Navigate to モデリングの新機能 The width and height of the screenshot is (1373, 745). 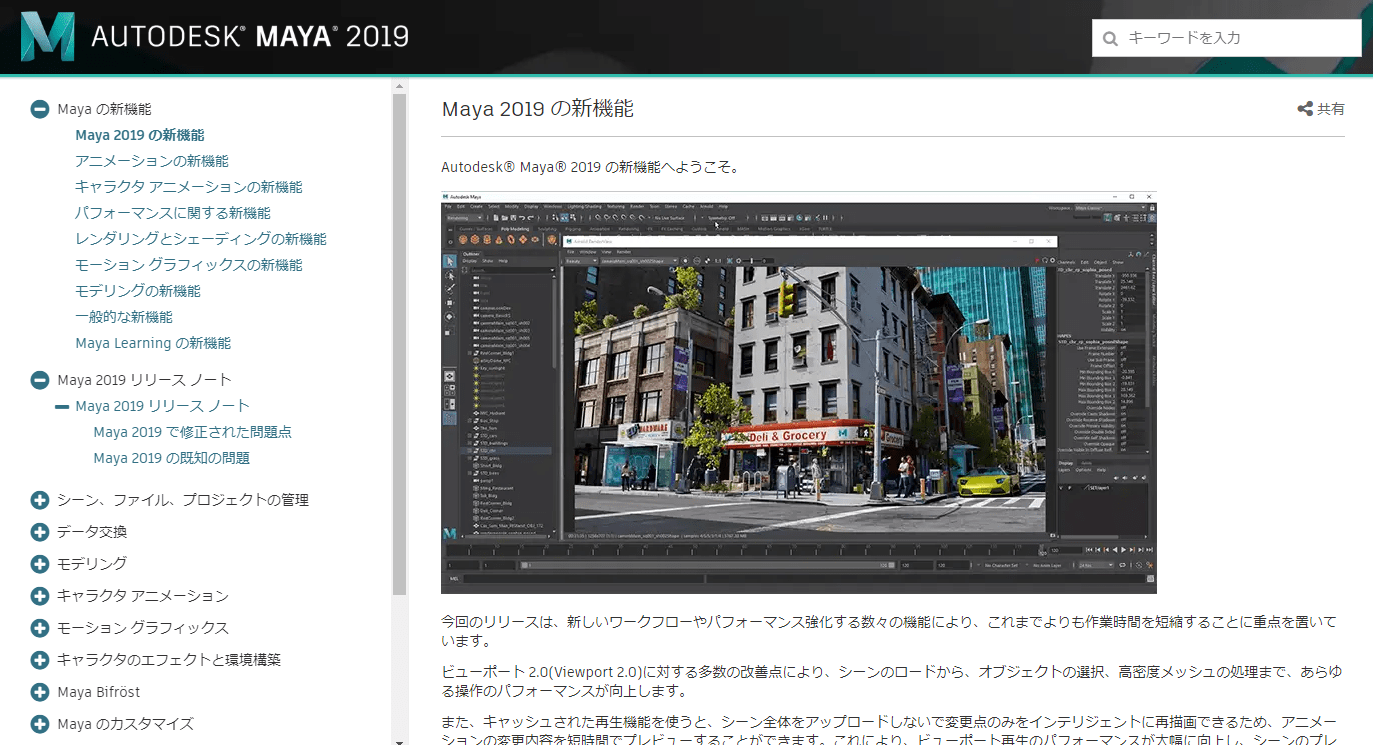[138, 291]
